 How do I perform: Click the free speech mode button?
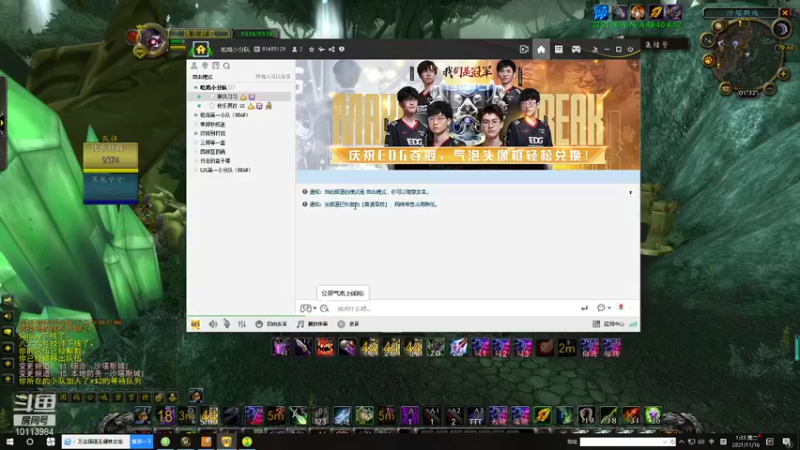[x=271, y=324]
